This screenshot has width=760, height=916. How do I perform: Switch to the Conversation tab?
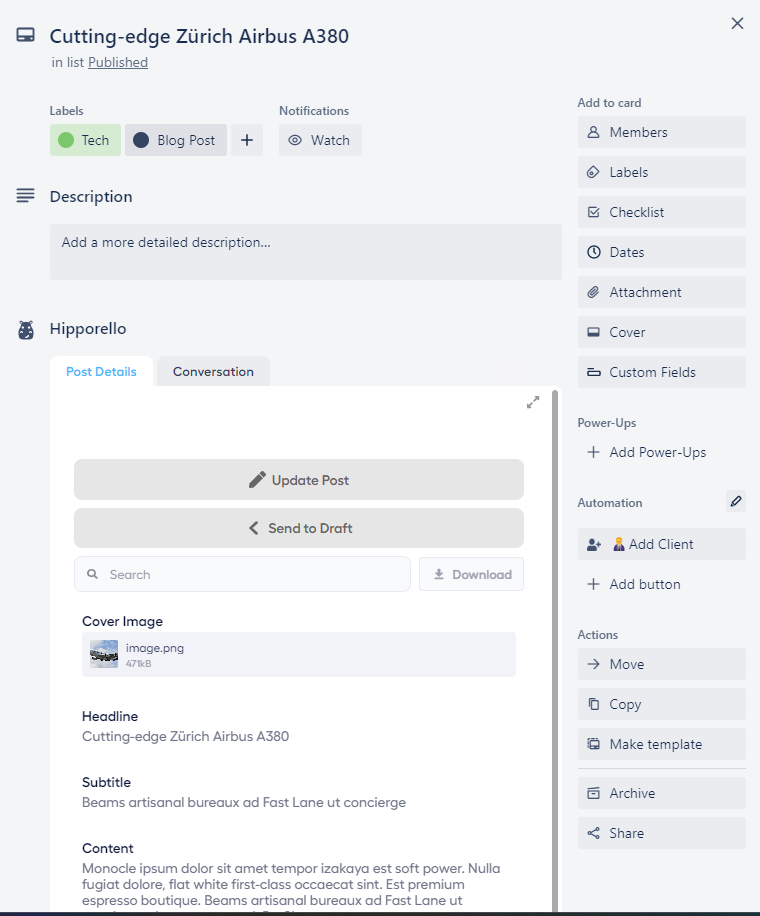pos(212,371)
